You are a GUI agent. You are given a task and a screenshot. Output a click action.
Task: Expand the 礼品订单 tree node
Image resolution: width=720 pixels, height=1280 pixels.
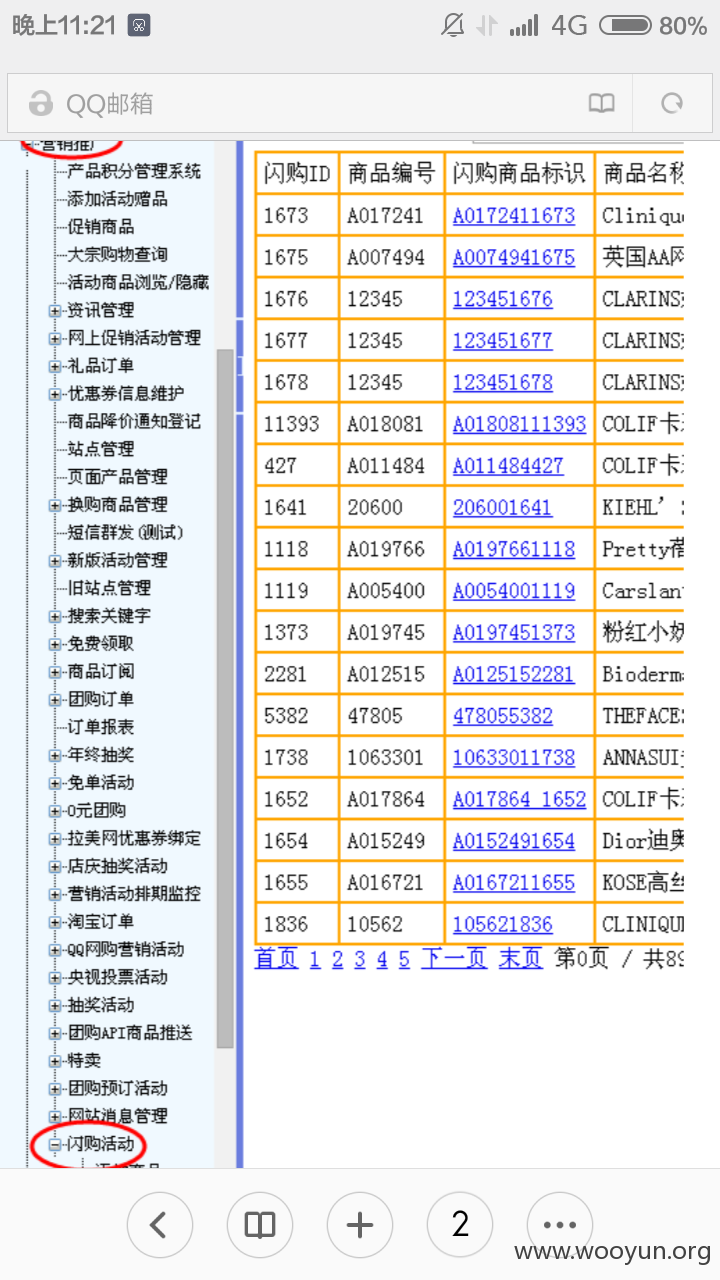tap(55, 367)
